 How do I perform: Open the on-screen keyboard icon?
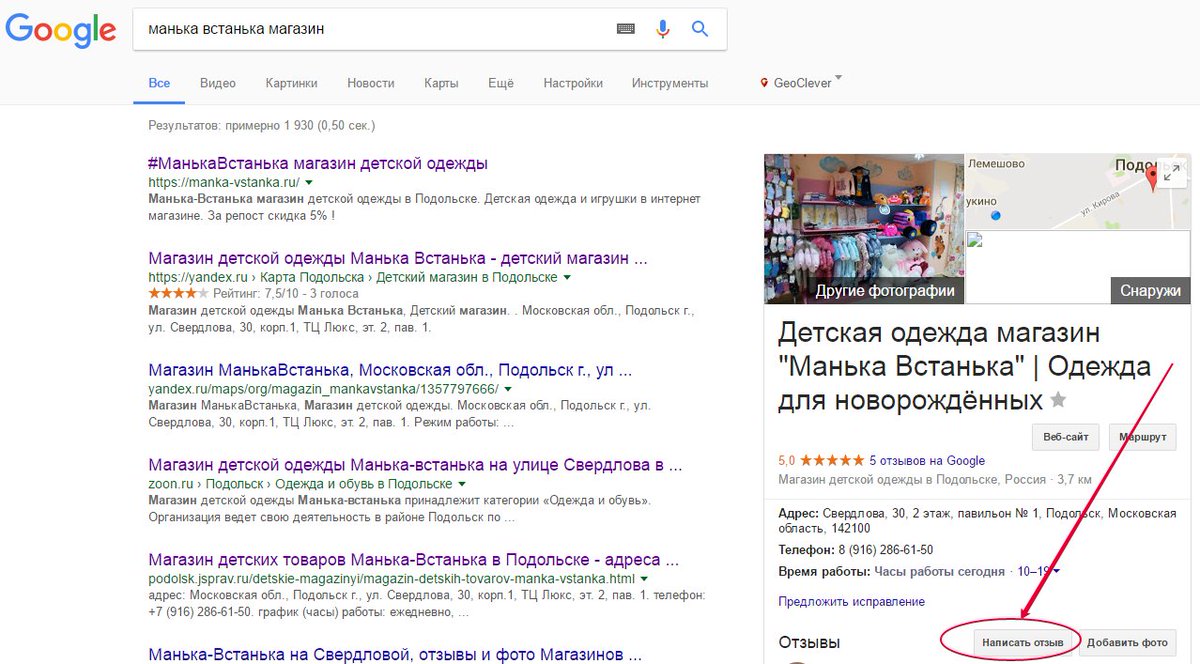626,29
